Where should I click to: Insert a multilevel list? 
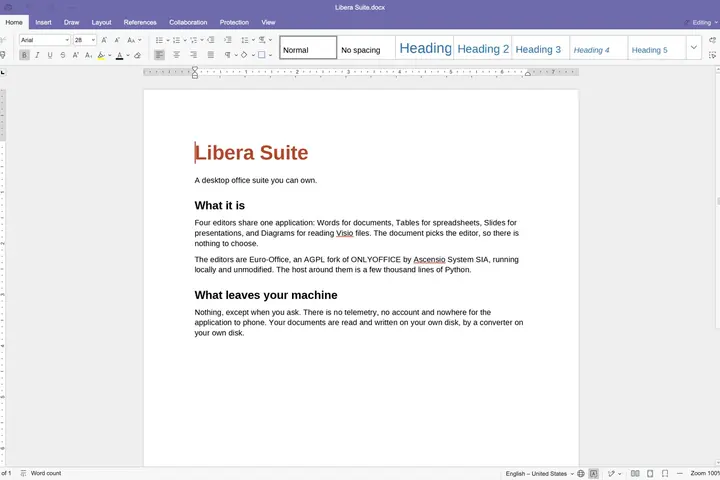(x=193, y=40)
